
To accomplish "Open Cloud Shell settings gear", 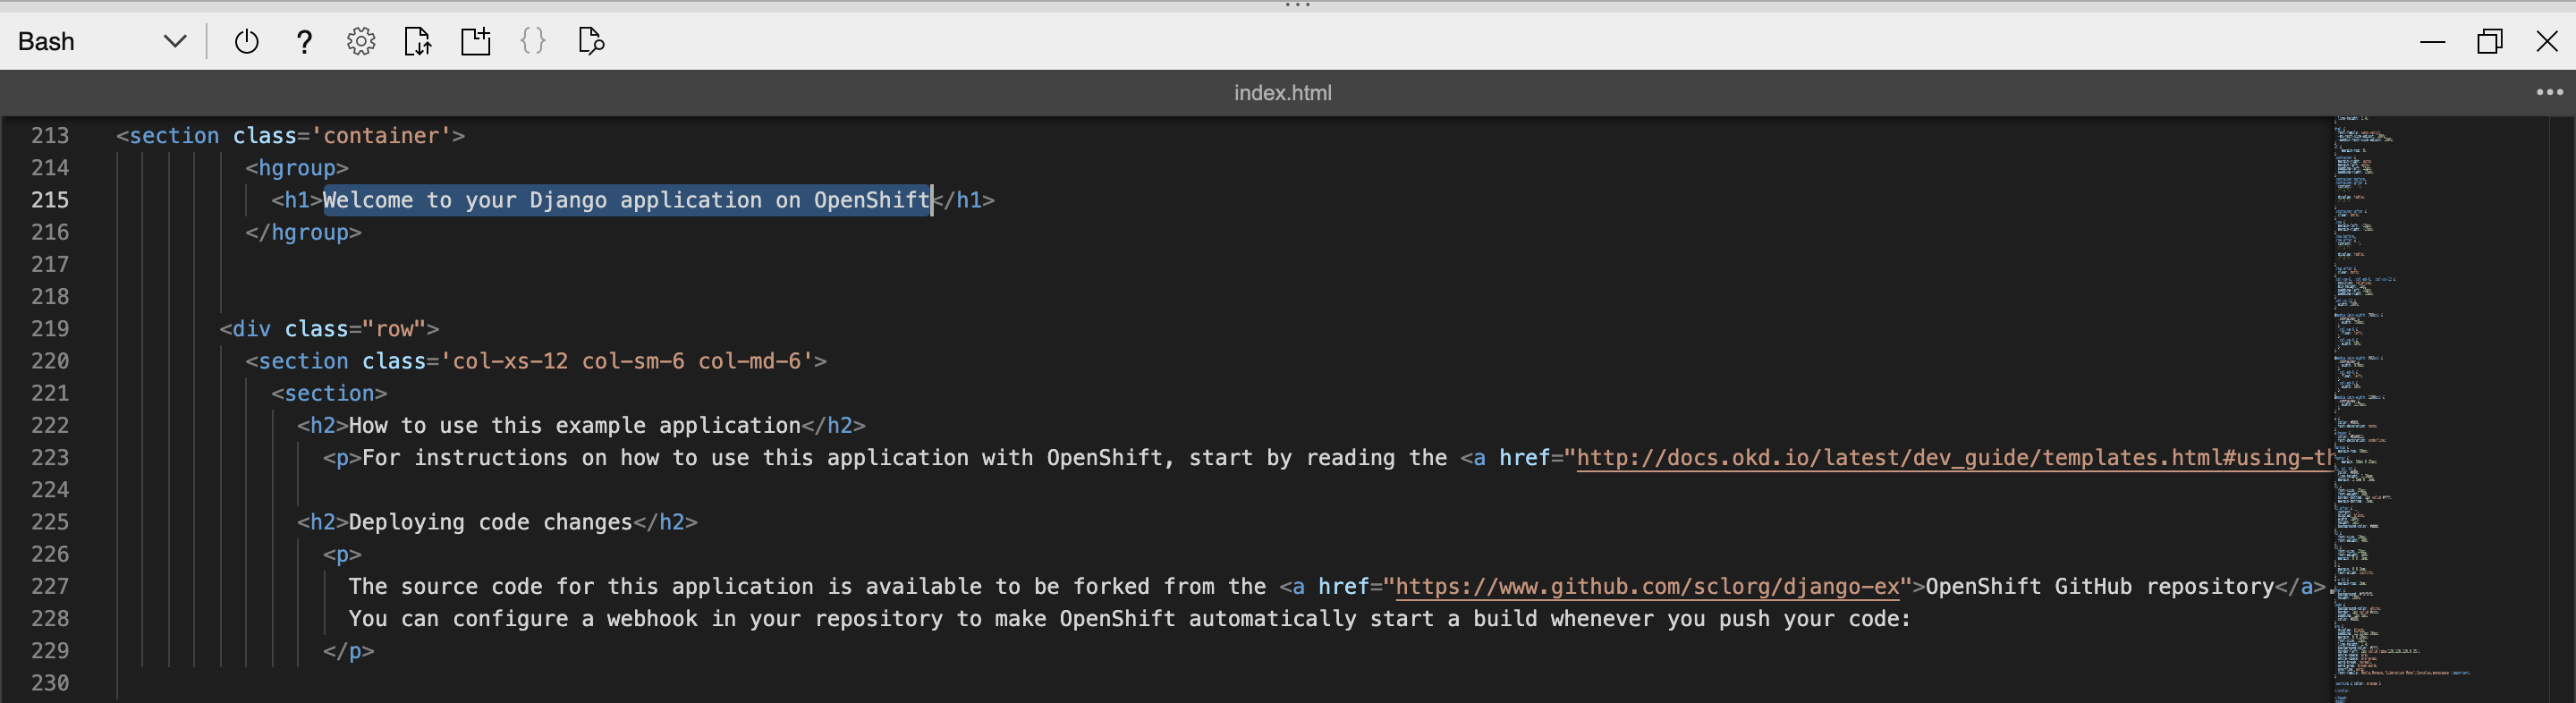I will [x=361, y=41].
